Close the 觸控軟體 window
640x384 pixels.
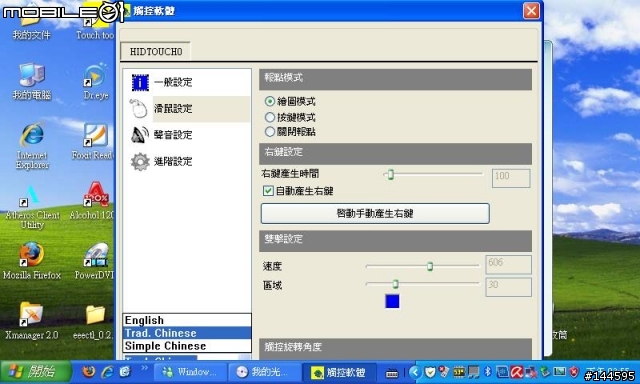point(531,11)
